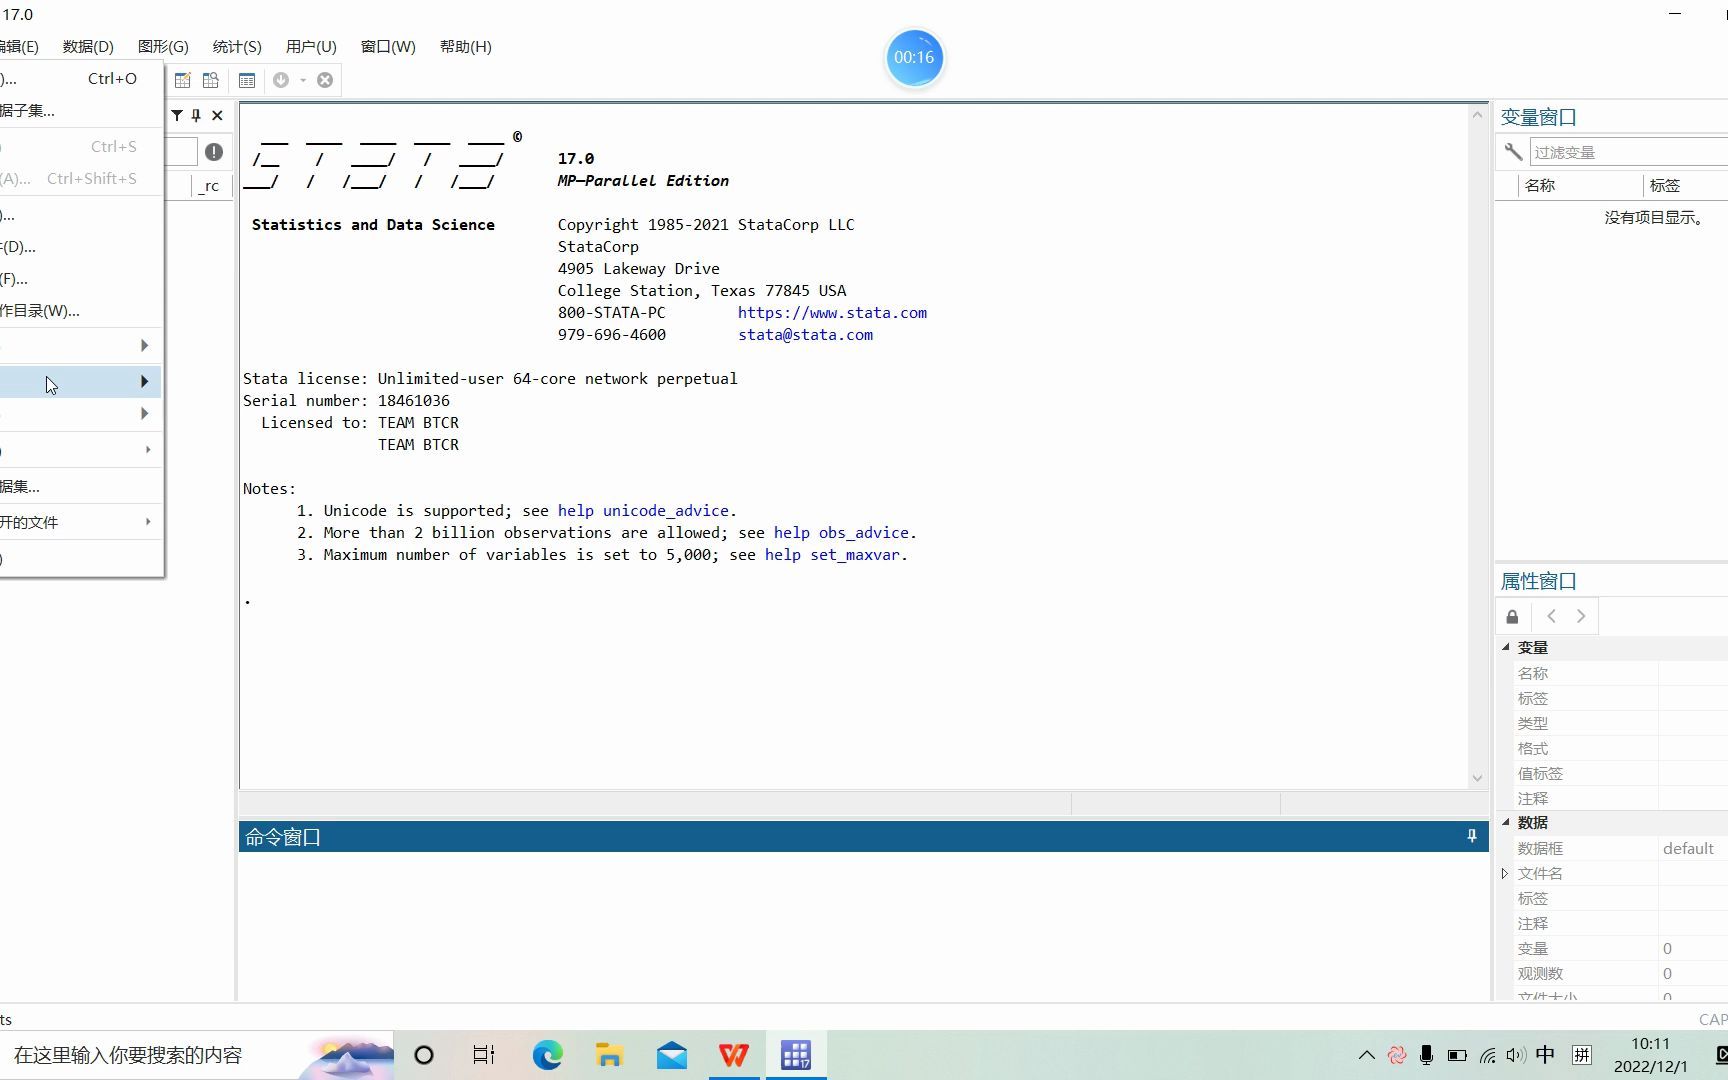1728x1080 pixels.
Task: Click the 观测数 property row
Action: pyautogui.click(x=1613, y=973)
